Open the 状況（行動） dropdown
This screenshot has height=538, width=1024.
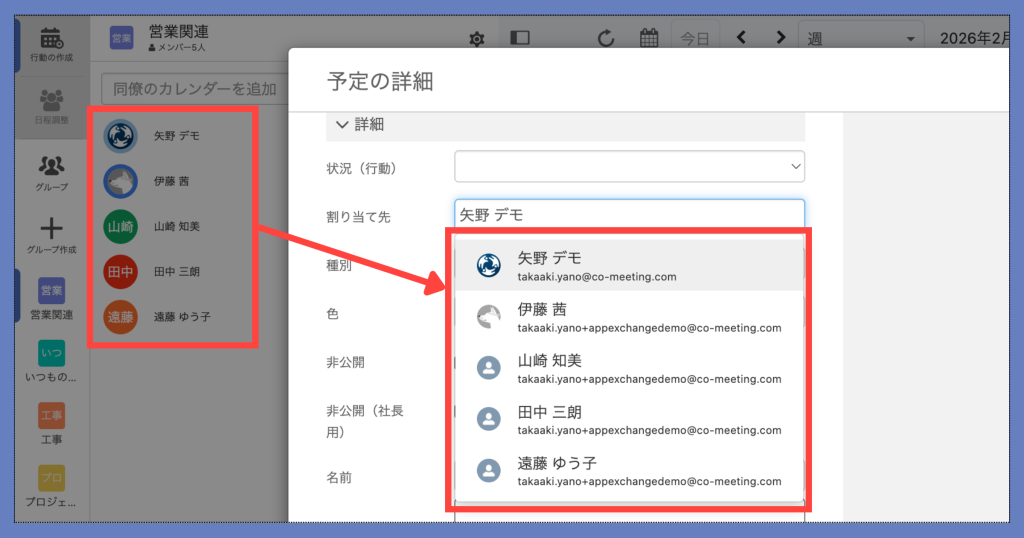point(629,166)
